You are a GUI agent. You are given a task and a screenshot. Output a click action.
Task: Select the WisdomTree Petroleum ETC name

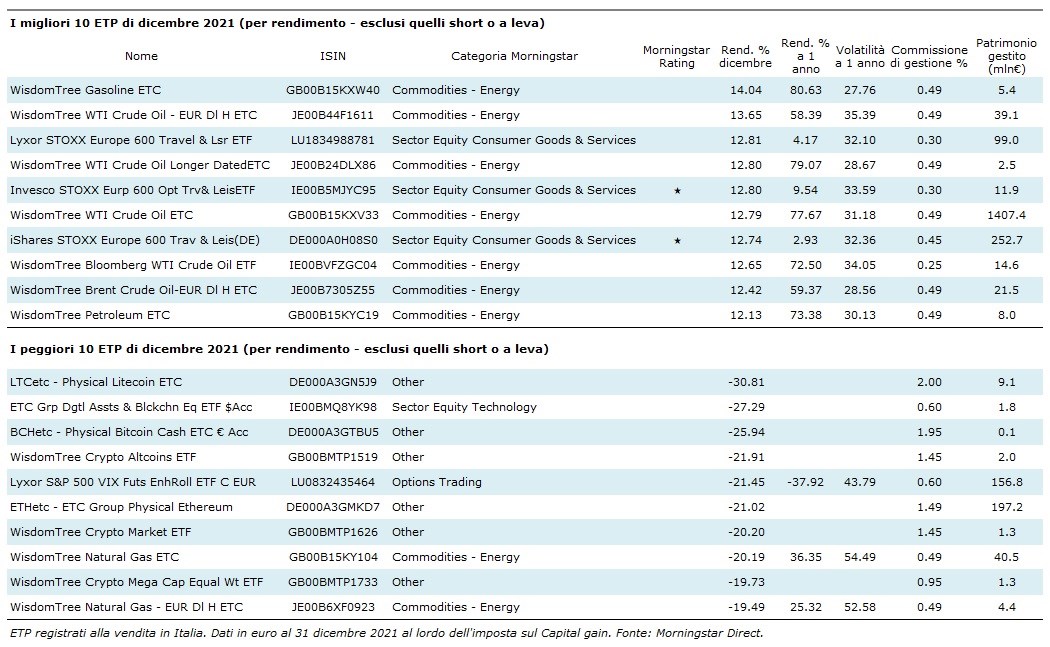pyautogui.click(x=90, y=315)
